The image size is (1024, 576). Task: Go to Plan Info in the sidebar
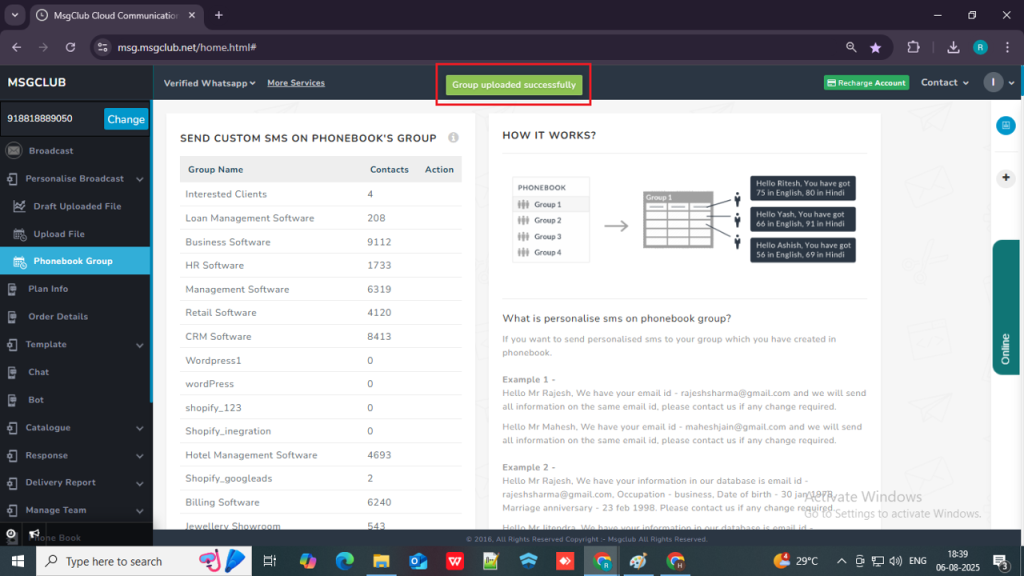tap(48, 289)
